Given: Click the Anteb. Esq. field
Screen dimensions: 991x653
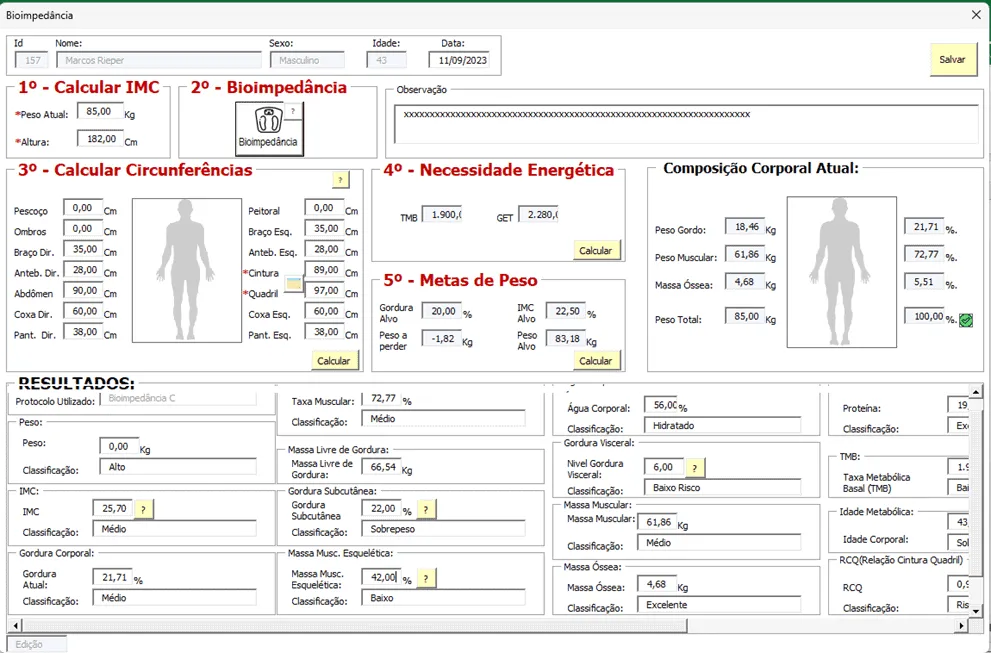Looking at the screenshot, I should tap(324, 249).
